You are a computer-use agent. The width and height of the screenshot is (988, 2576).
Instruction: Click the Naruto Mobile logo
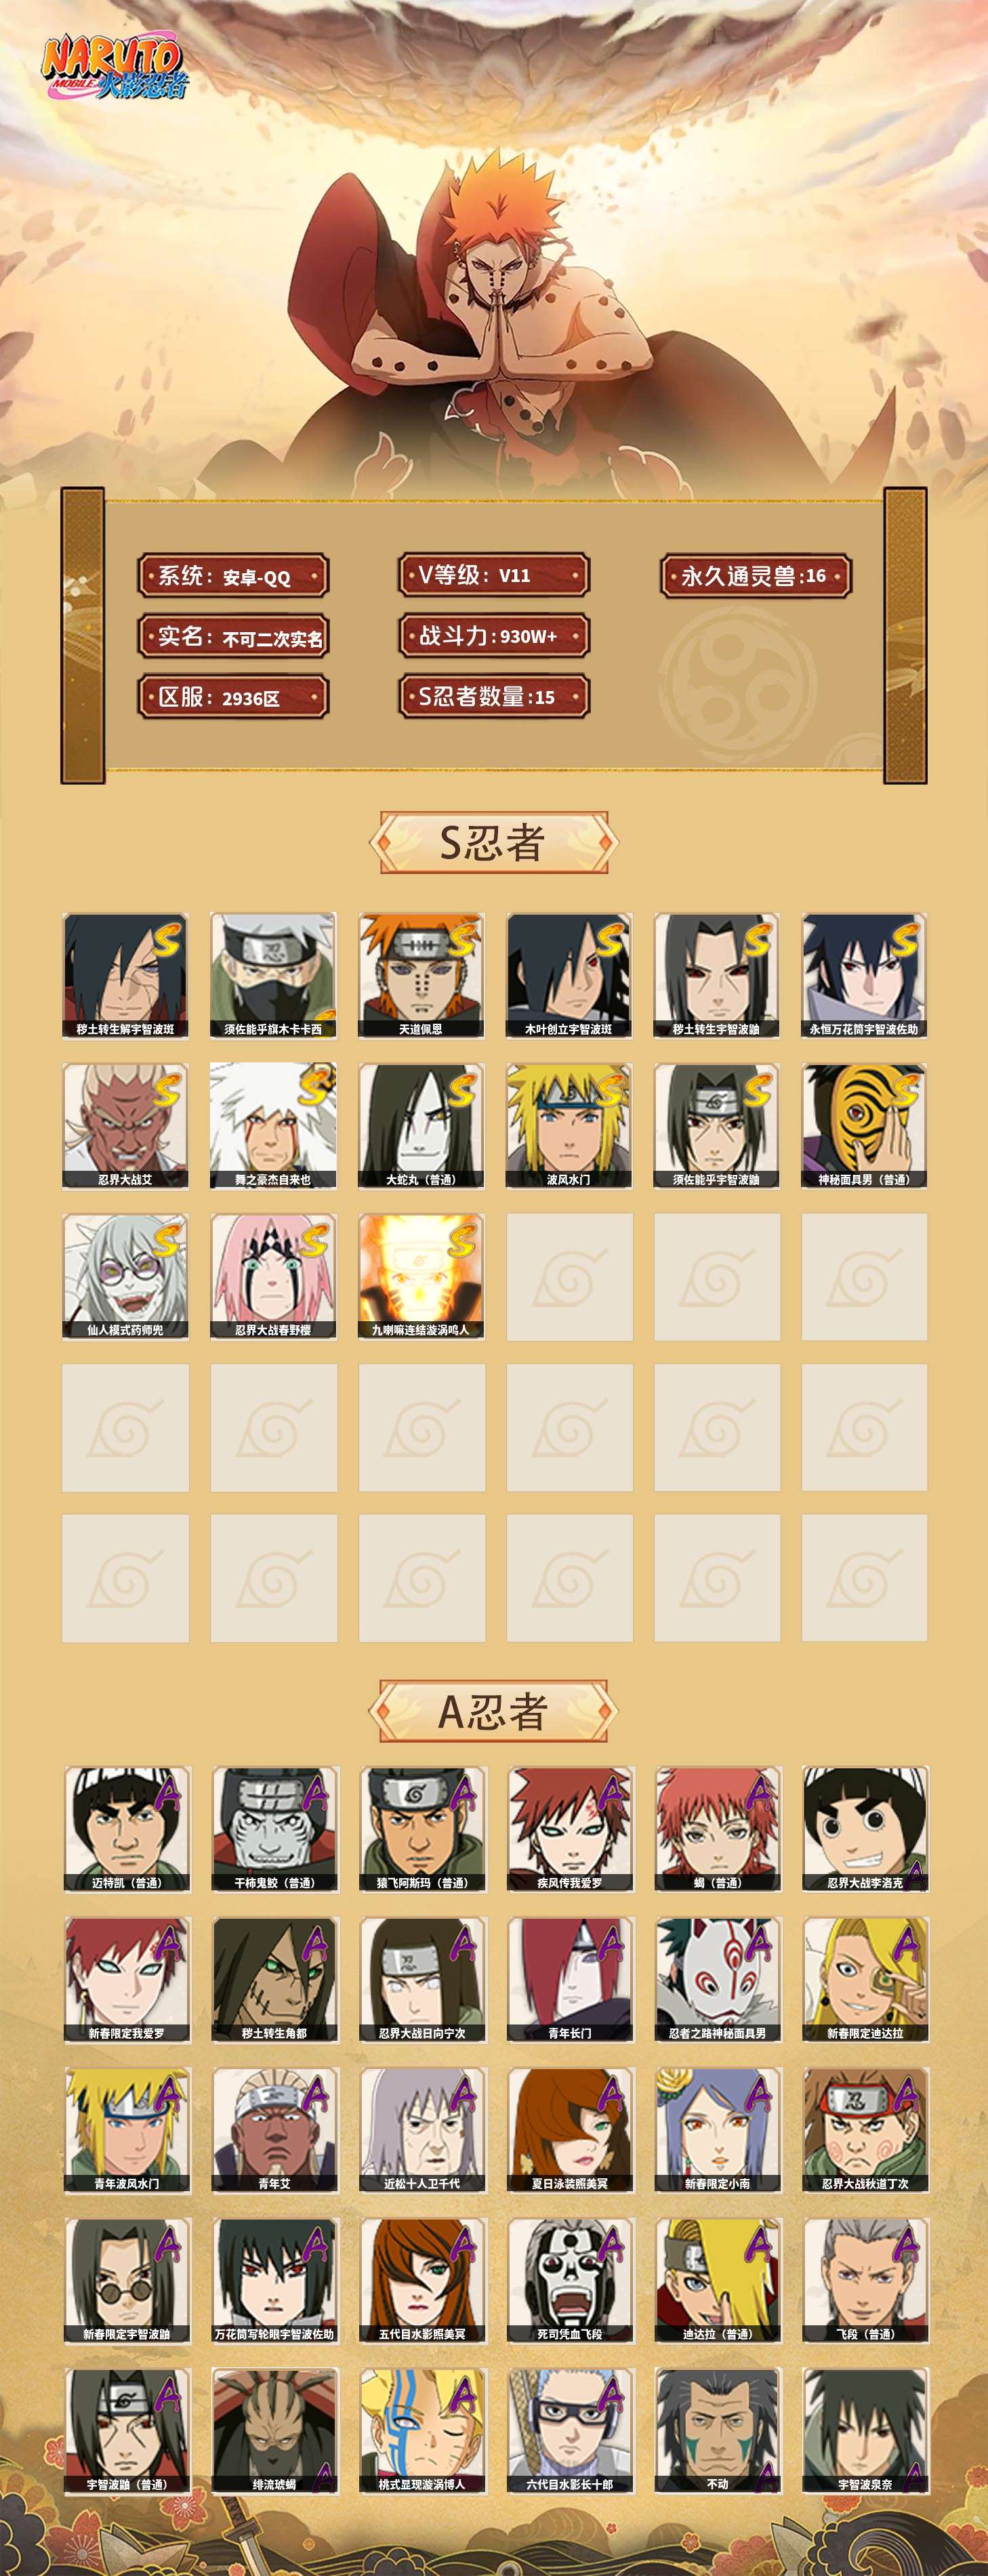tap(113, 68)
